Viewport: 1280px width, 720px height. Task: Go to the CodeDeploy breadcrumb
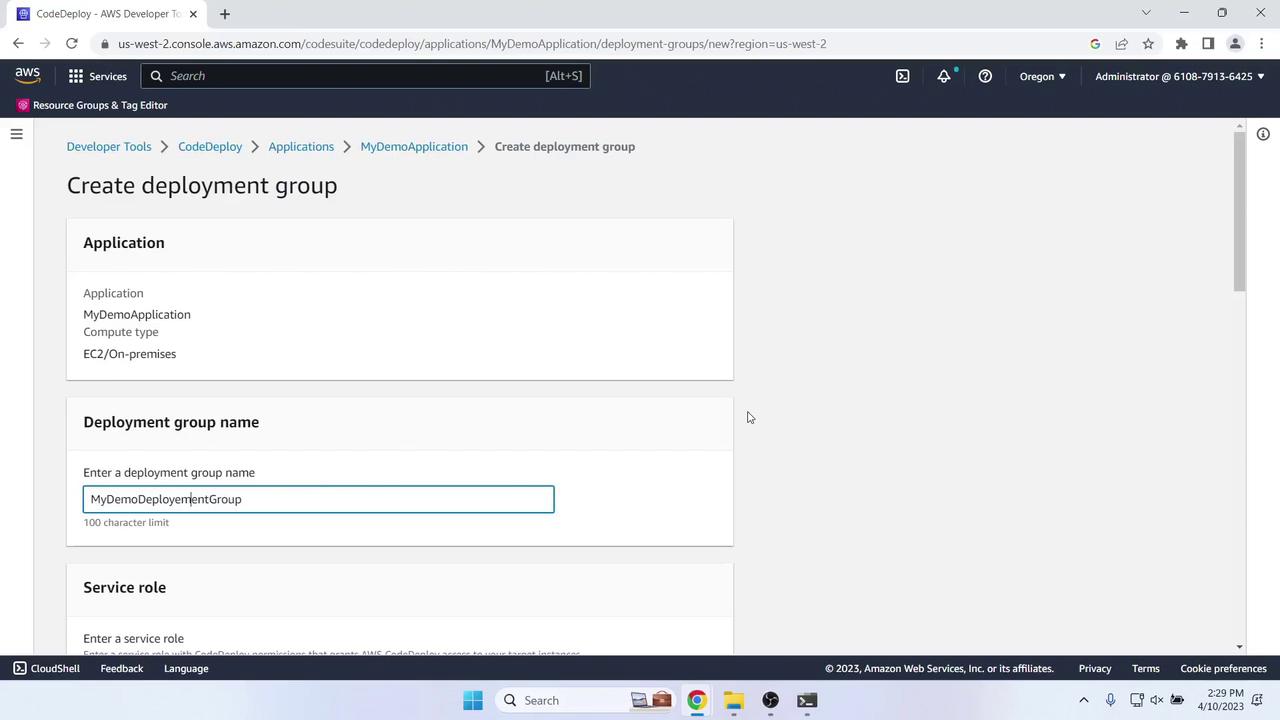pos(210,146)
